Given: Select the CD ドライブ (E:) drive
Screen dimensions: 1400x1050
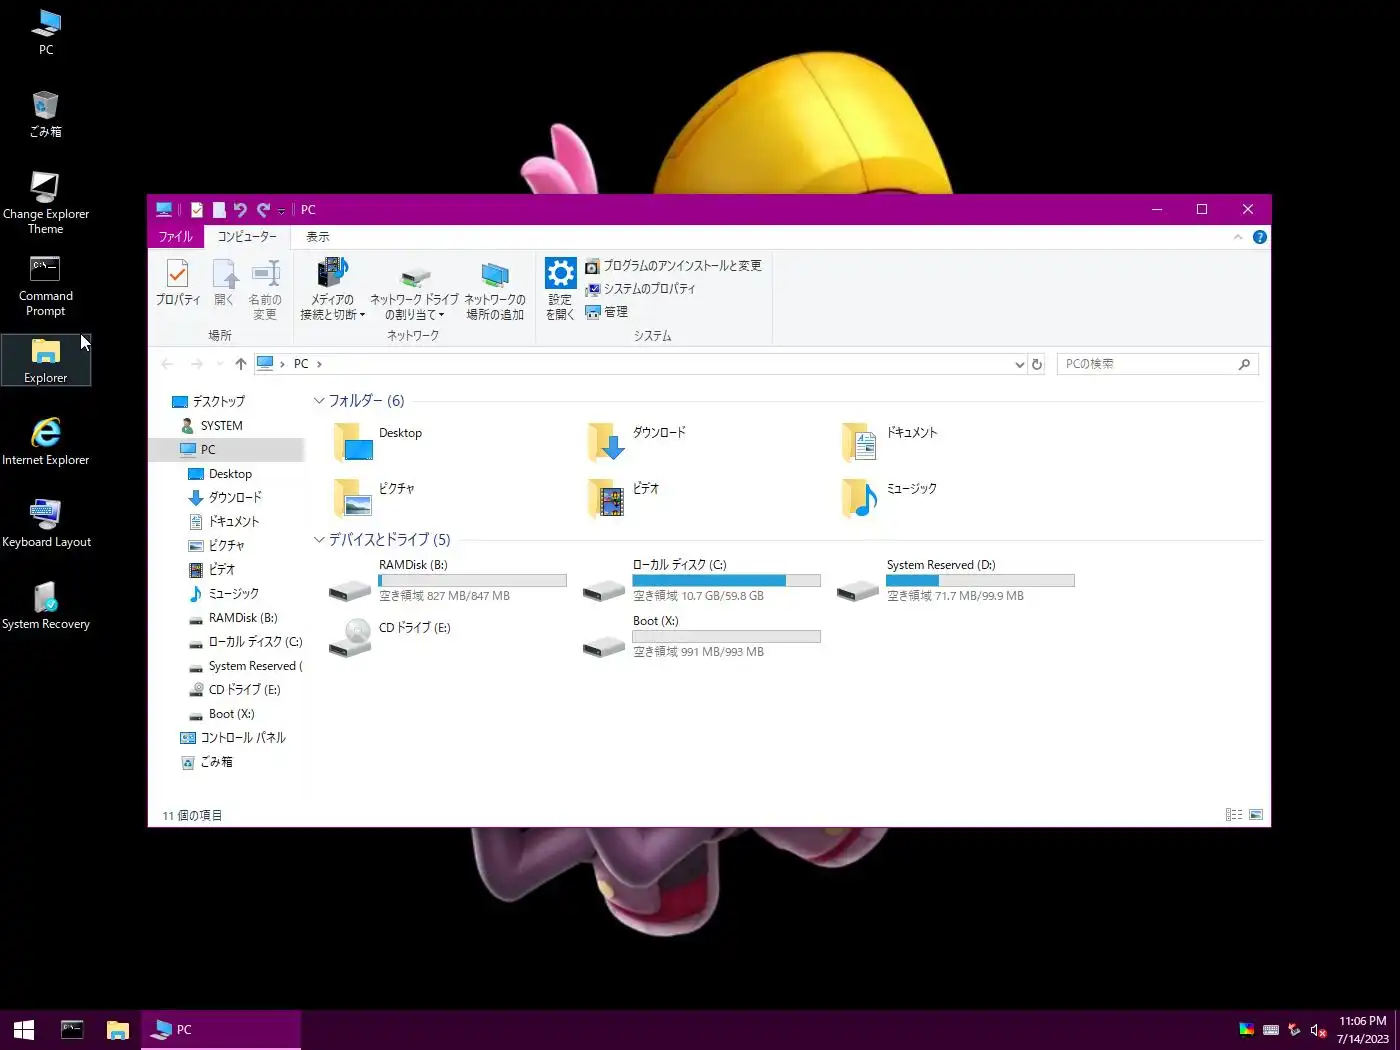Looking at the screenshot, I should [391, 637].
